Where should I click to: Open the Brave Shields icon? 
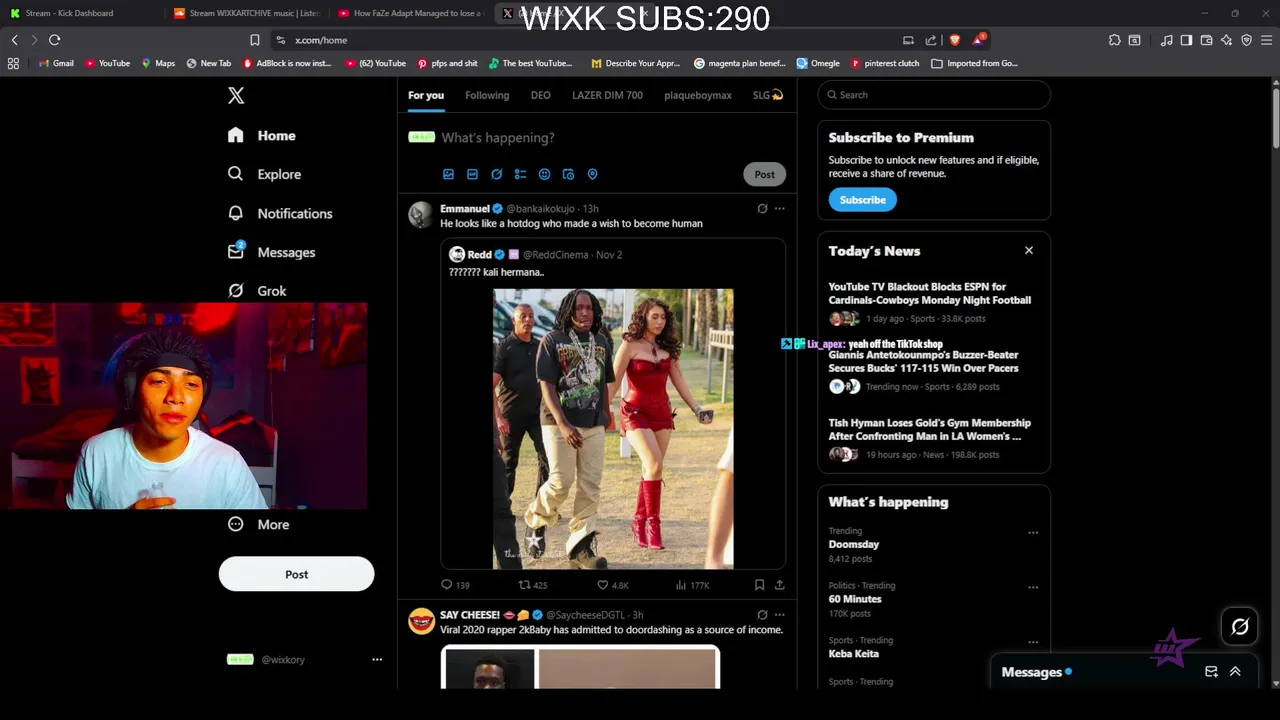tap(955, 40)
